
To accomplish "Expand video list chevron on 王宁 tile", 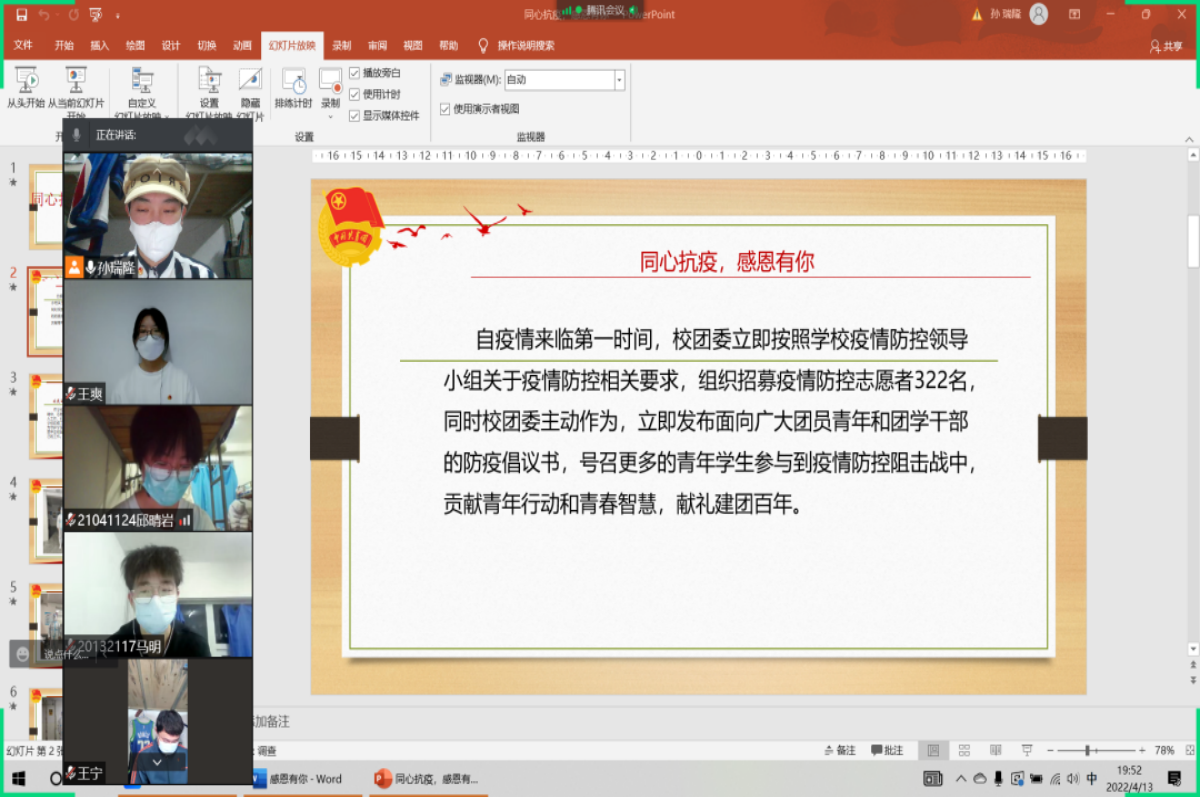I will pyautogui.click(x=157, y=761).
